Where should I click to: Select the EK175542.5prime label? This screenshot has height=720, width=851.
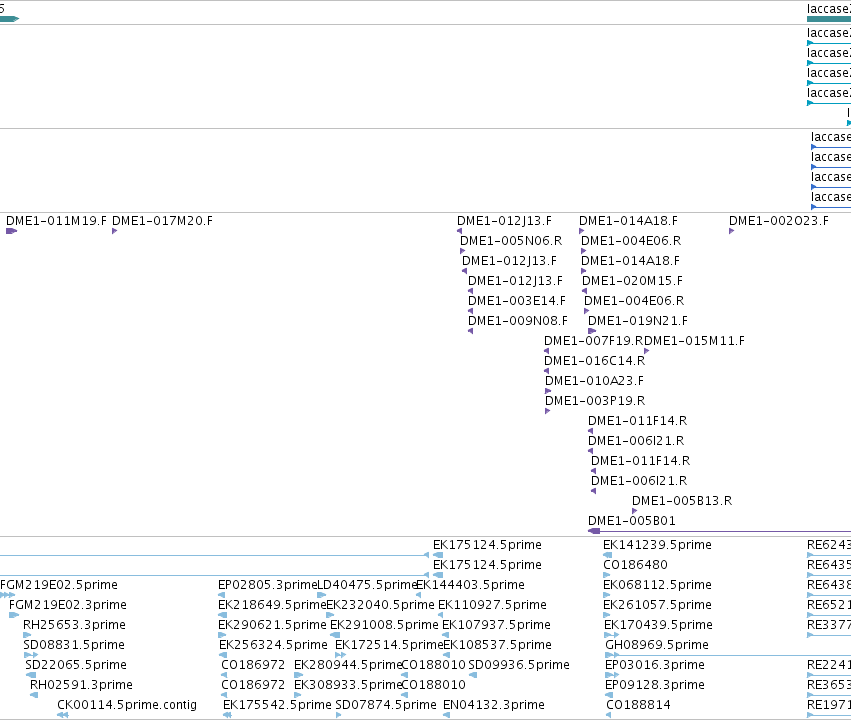(x=277, y=705)
